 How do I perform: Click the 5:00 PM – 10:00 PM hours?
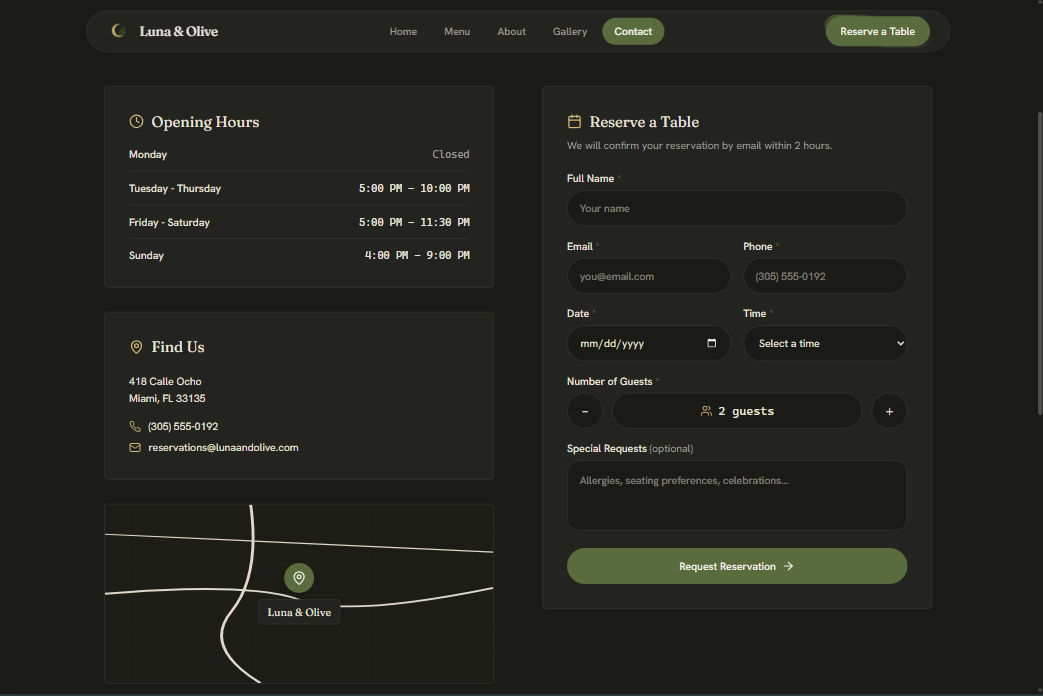[414, 188]
